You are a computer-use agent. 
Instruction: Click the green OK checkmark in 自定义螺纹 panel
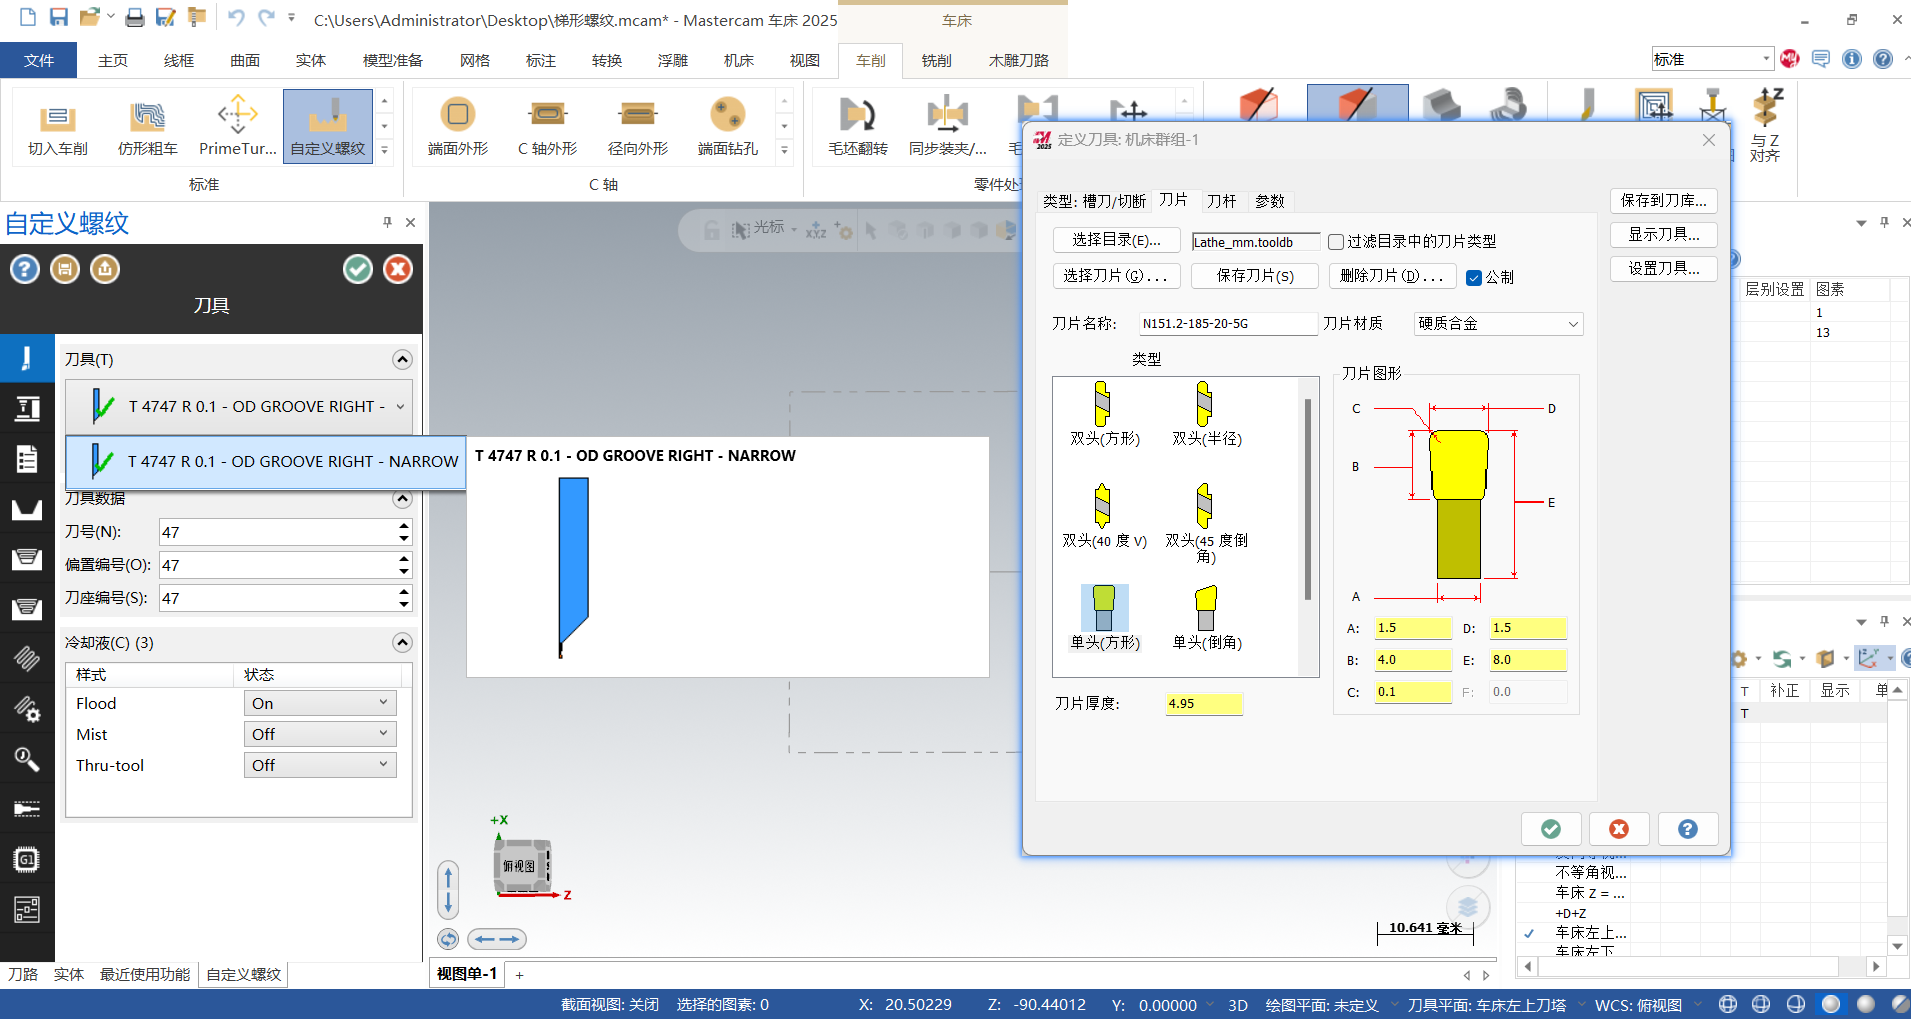pyautogui.click(x=358, y=269)
